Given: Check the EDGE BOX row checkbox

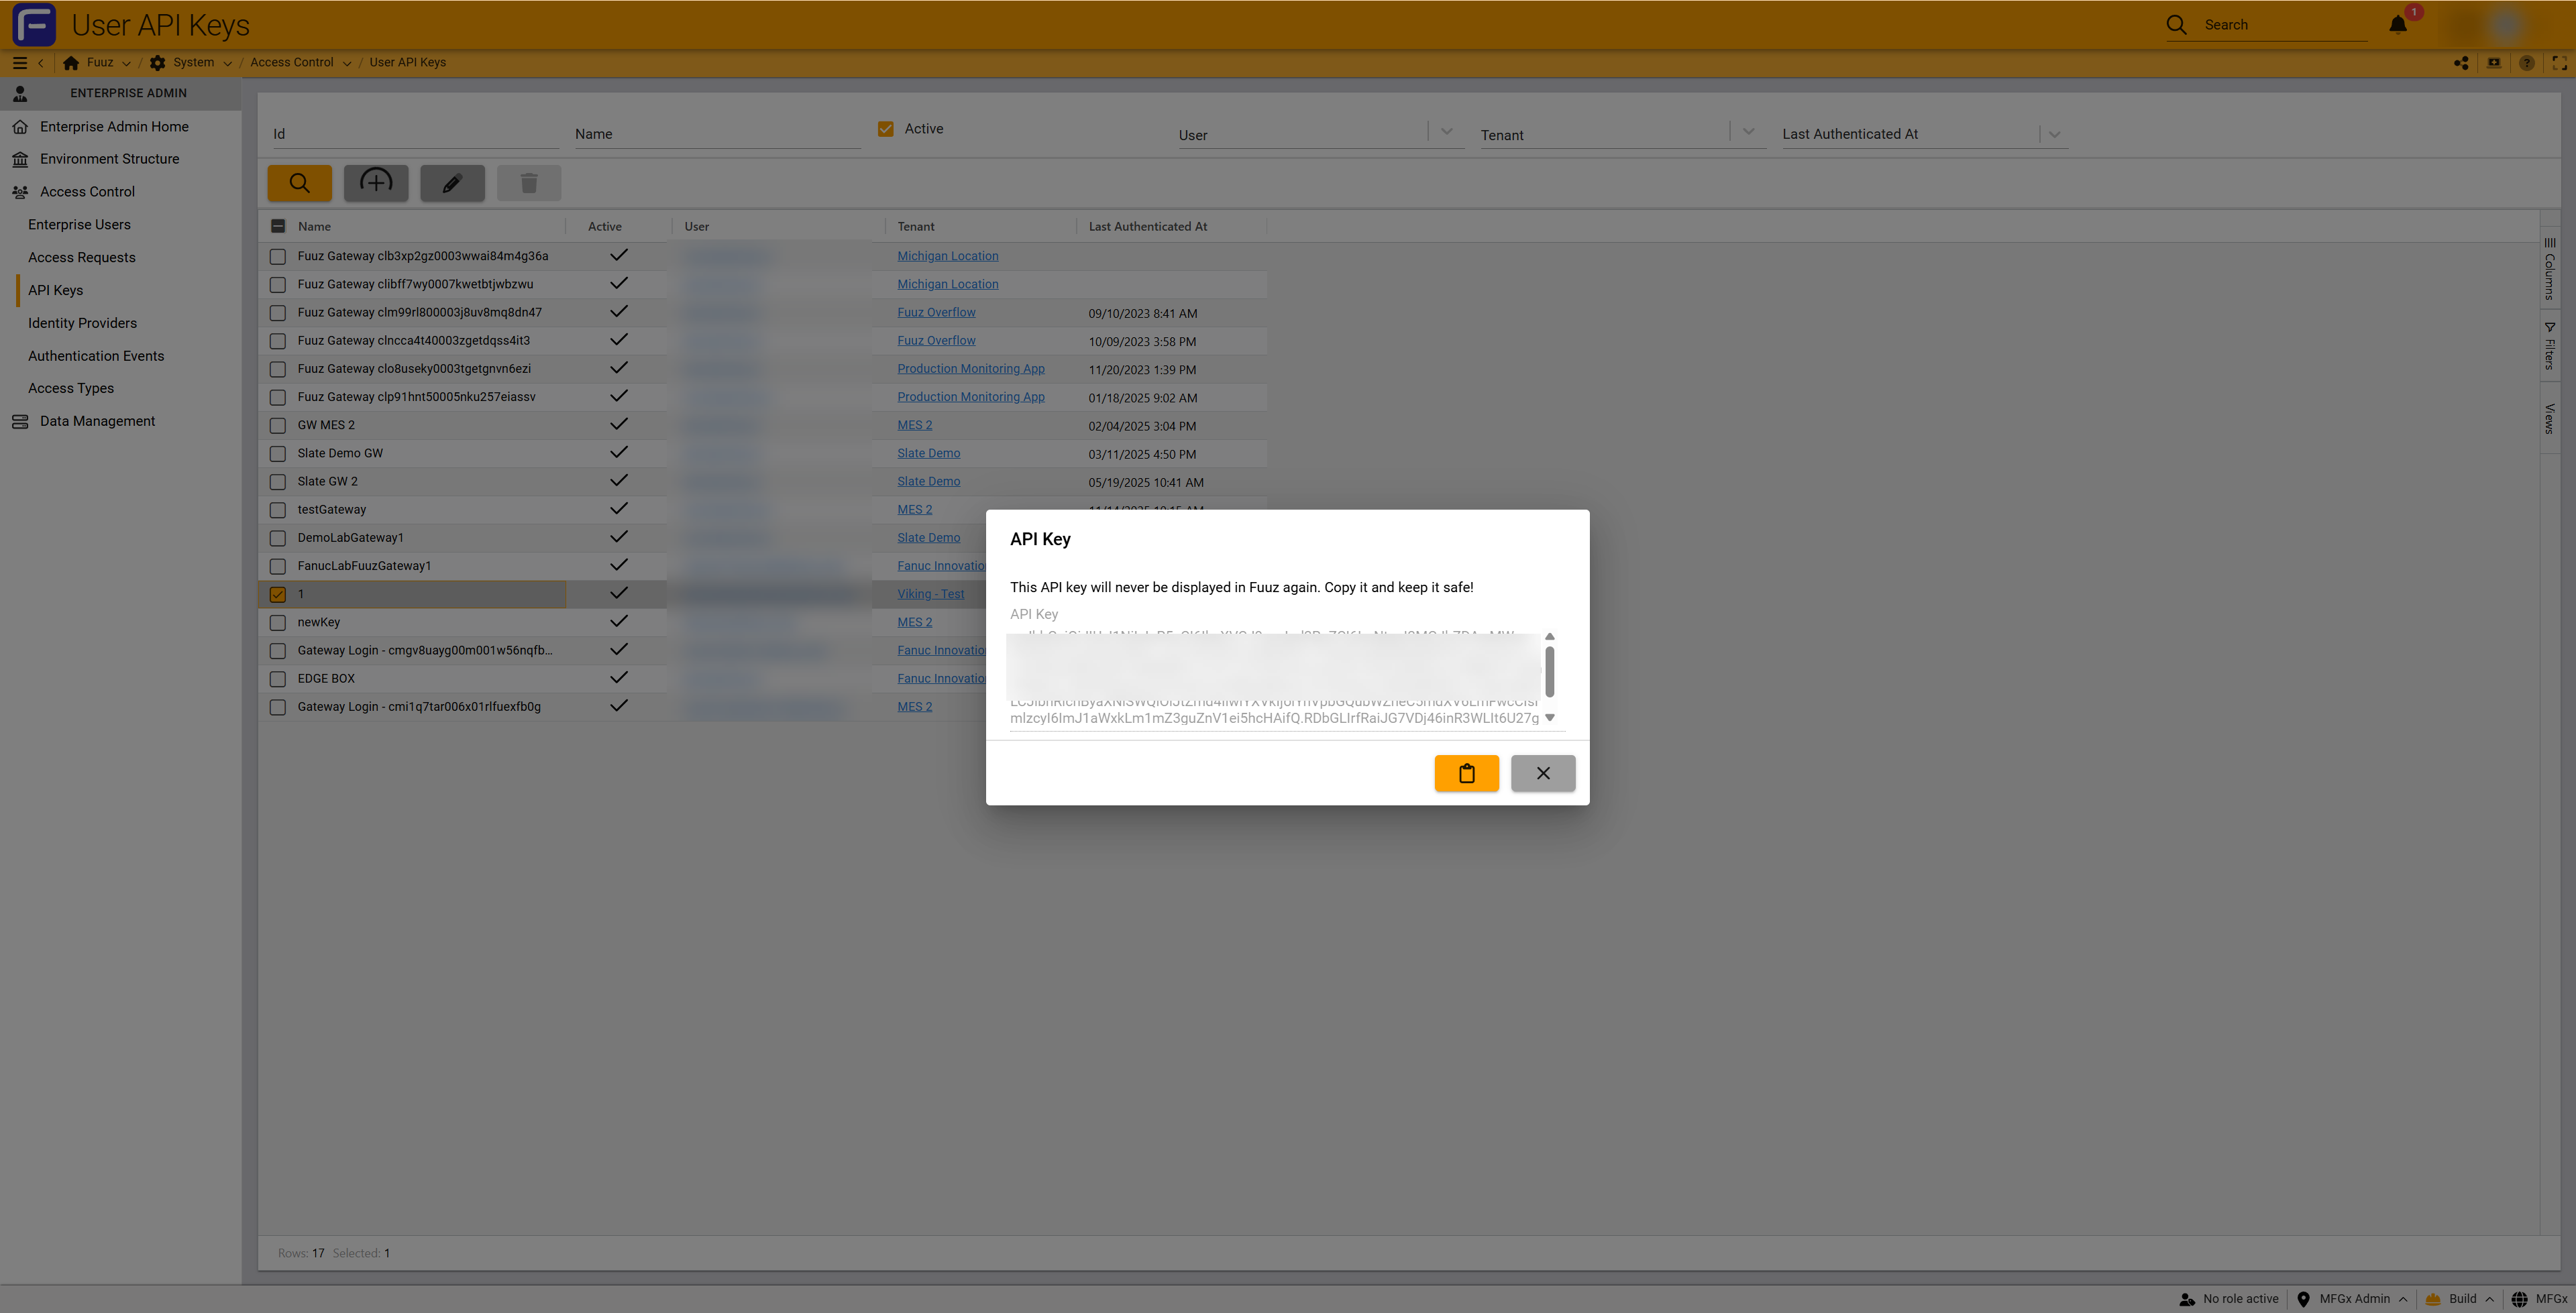Looking at the screenshot, I should click(x=278, y=678).
